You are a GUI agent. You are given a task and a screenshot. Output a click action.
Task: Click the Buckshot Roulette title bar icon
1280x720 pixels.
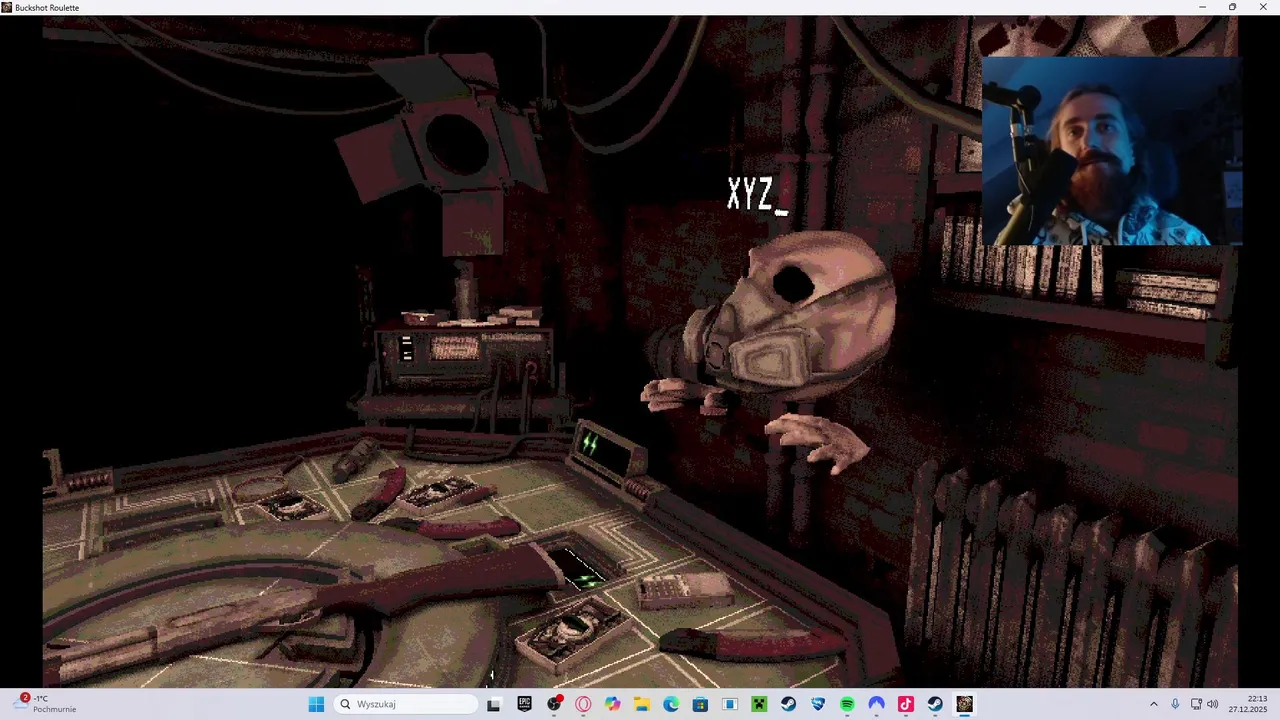pyautogui.click(x=7, y=7)
